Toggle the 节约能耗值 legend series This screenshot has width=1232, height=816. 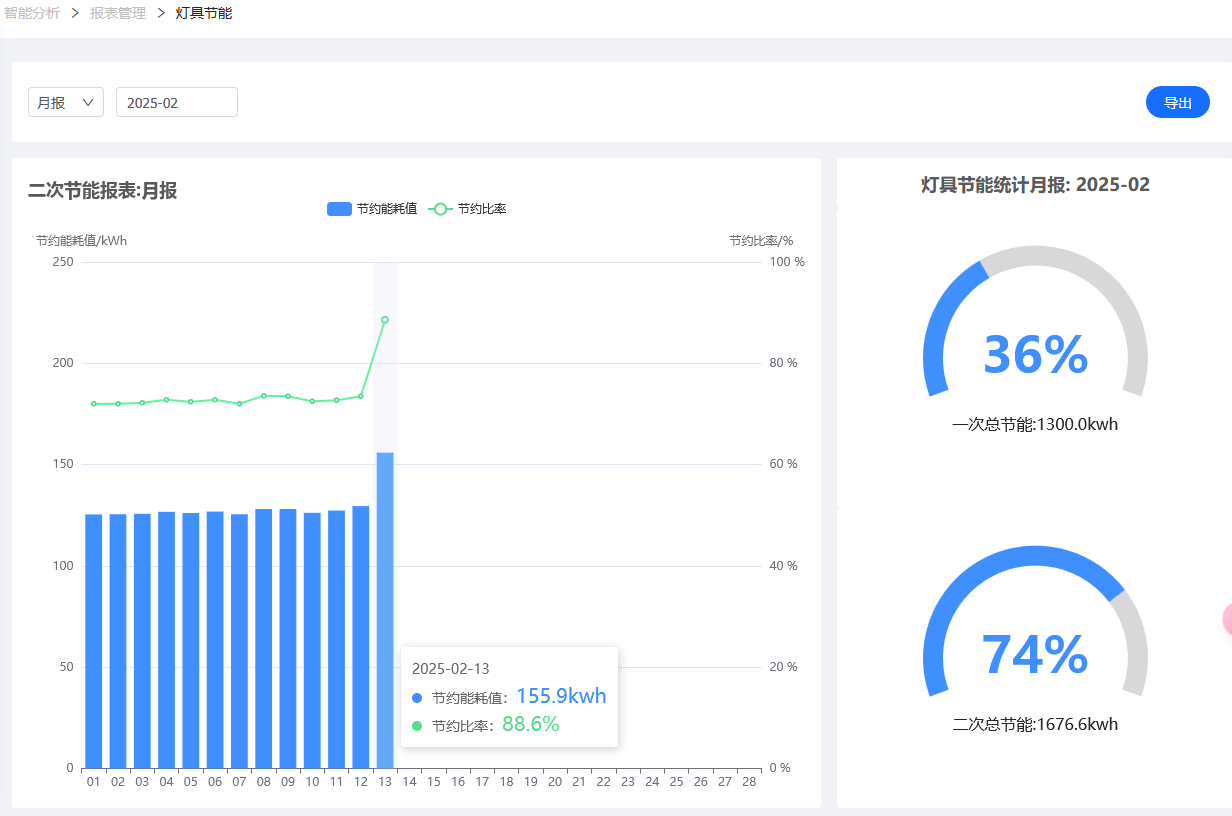pyautogui.click(x=372, y=209)
